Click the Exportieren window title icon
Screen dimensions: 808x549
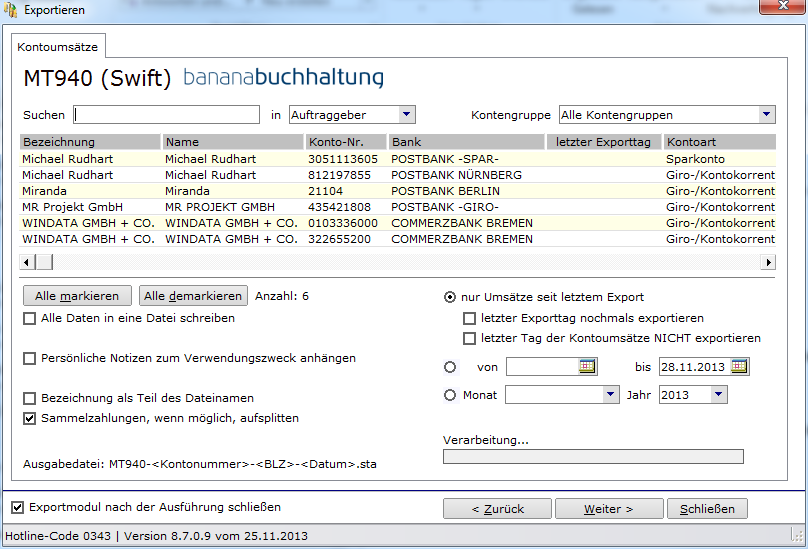tap(10, 10)
